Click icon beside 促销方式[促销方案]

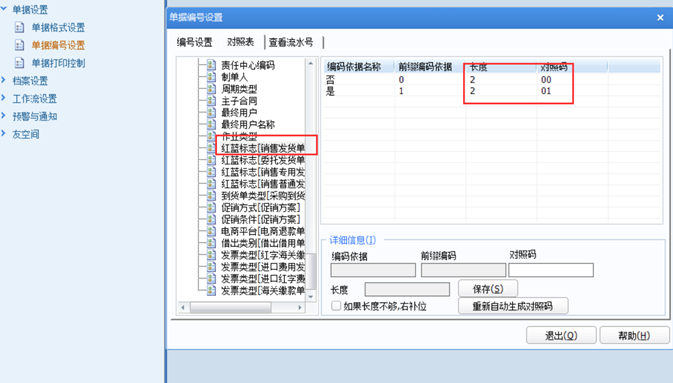[211, 207]
